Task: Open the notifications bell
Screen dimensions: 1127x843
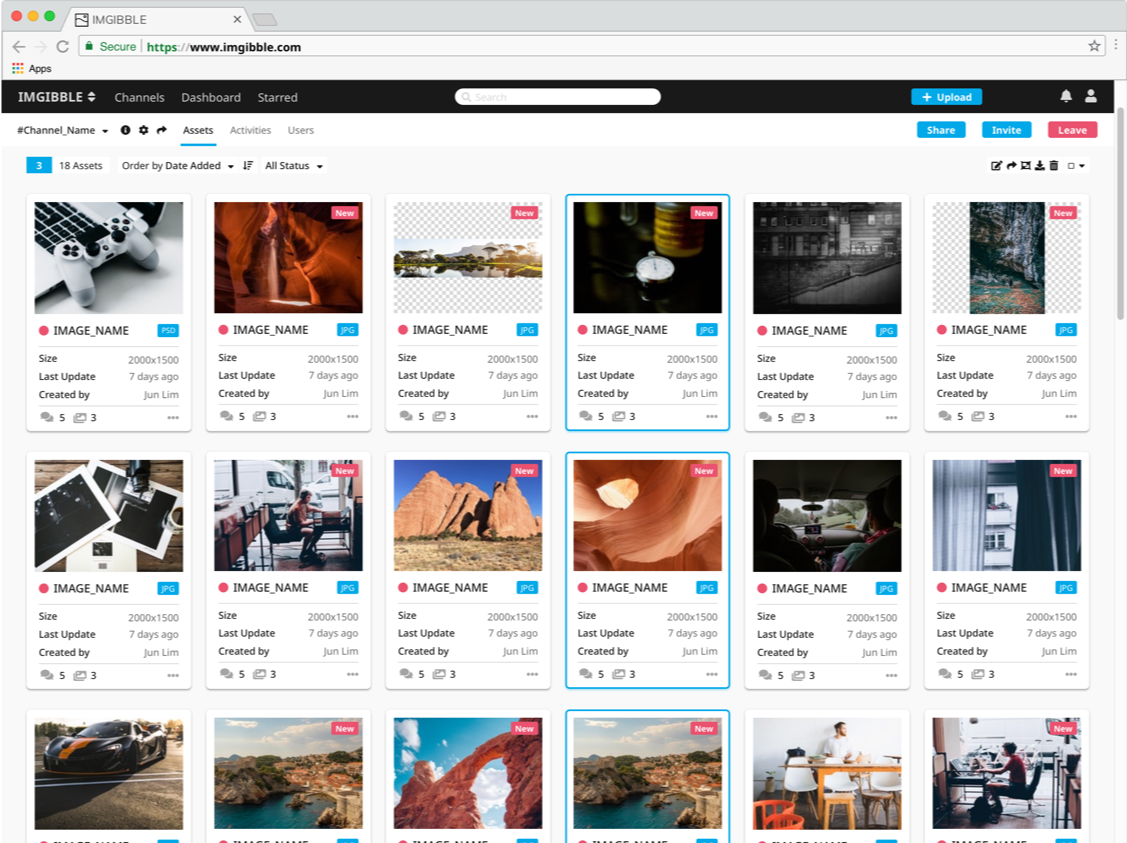Action: coord(1066,96)
